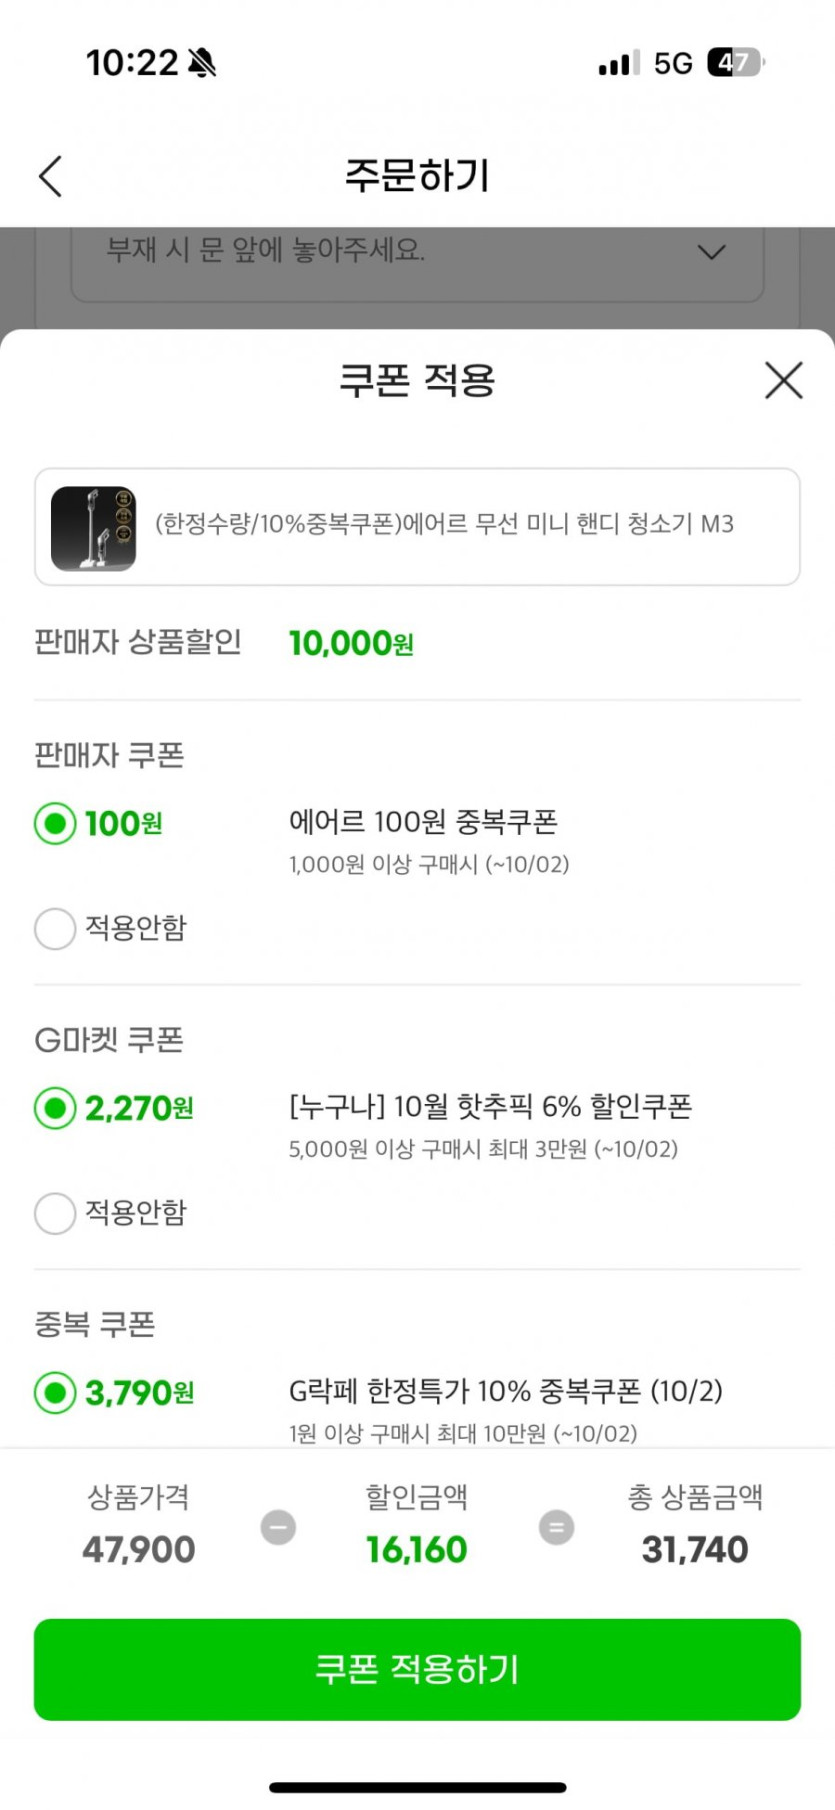Screen dimensions: 835x1810
Task: Tap the minus symbol between price totals
Action: point(278,1527)
